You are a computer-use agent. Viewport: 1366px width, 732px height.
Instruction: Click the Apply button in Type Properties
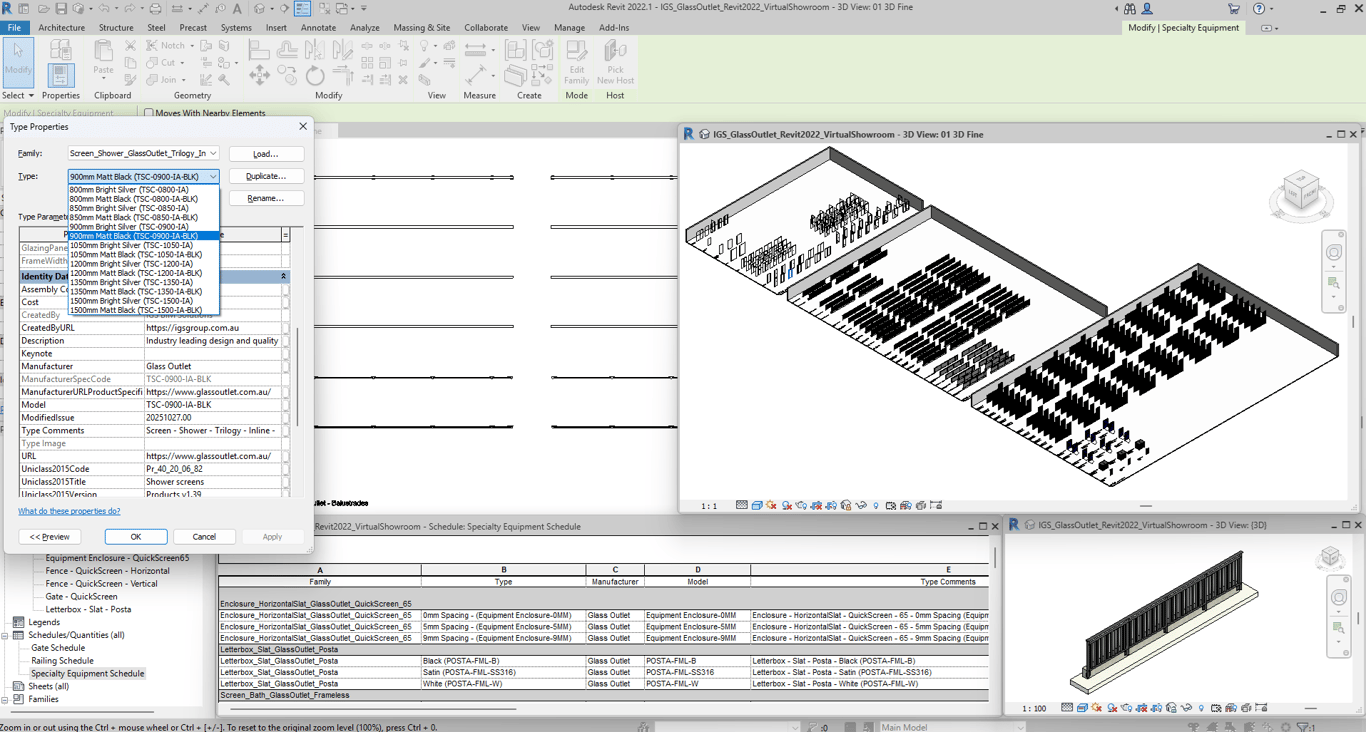(272, 536)
